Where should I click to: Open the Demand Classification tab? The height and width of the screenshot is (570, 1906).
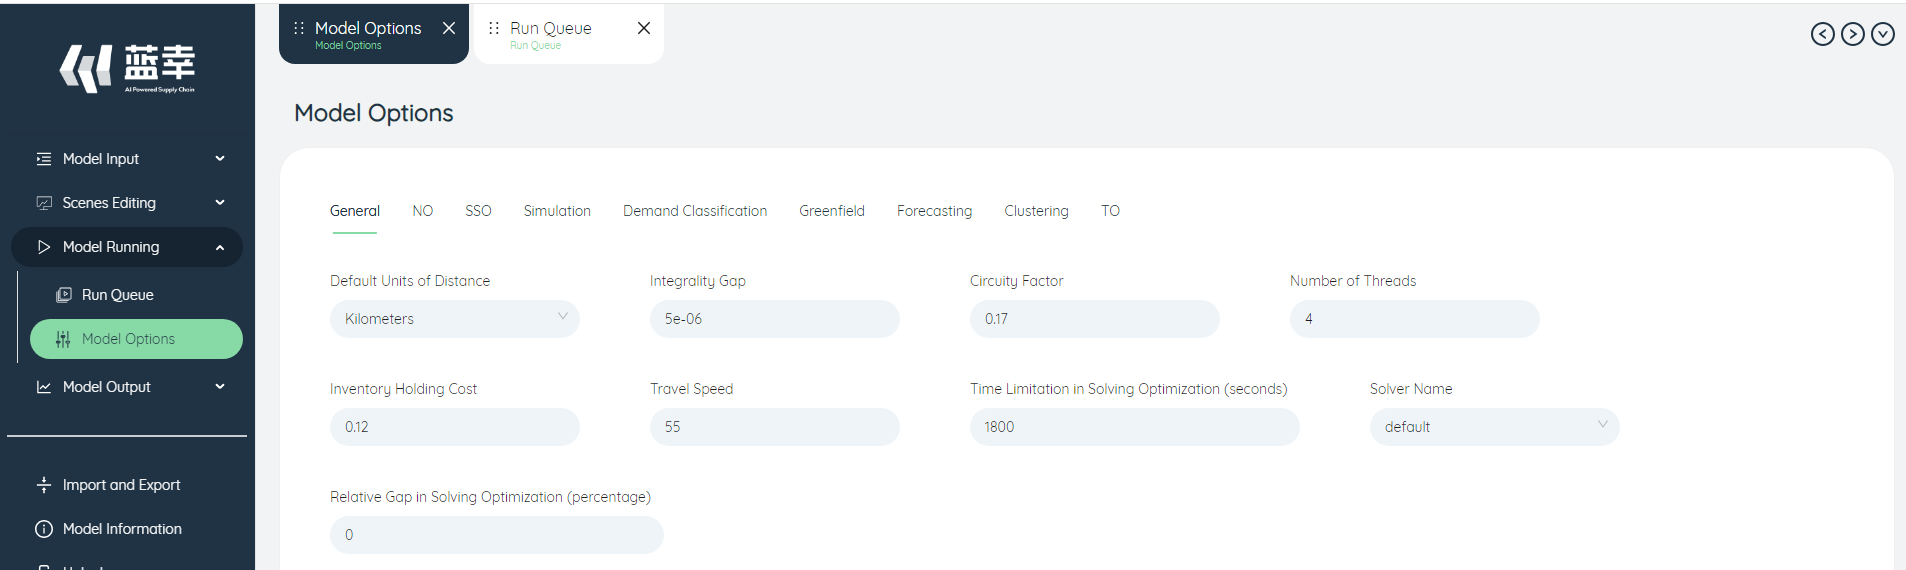(695, 211)
